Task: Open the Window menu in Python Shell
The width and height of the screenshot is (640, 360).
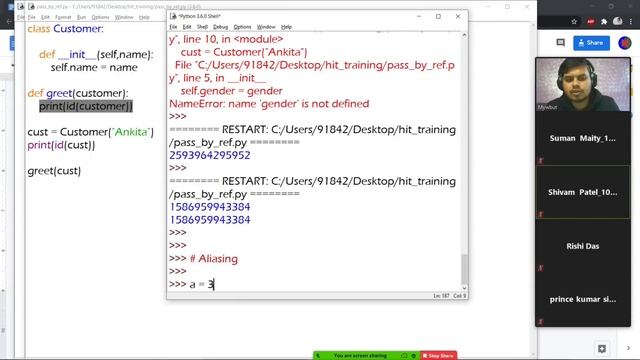Action: pos(266,27)
